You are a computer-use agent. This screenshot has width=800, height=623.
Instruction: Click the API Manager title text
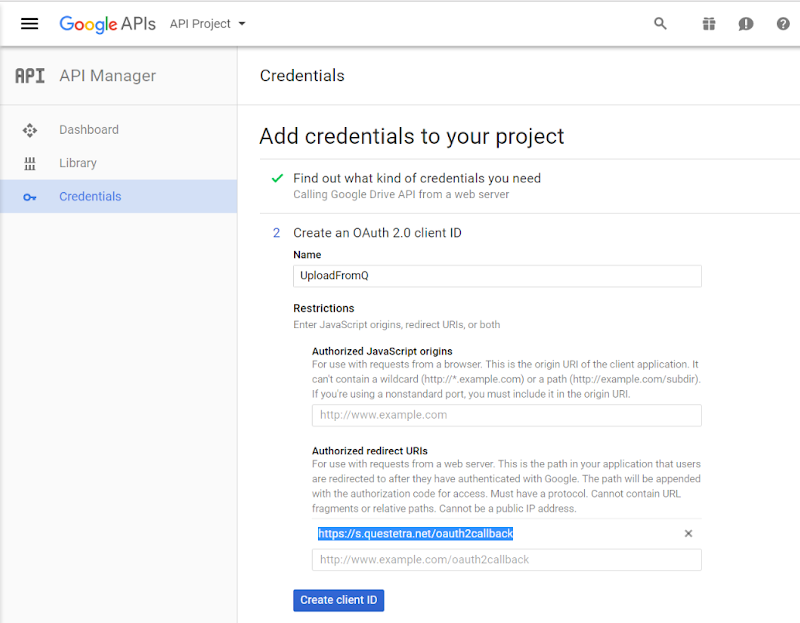click(108, 76)
